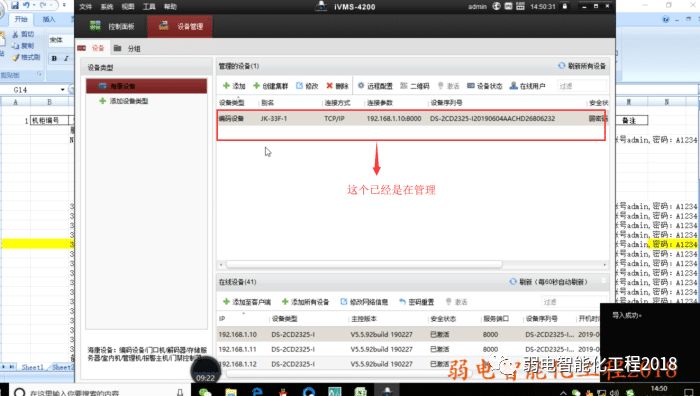Open 远程配置 remote configuration gear icon
This screenshot has width=700, height=396.
point(361,86)
